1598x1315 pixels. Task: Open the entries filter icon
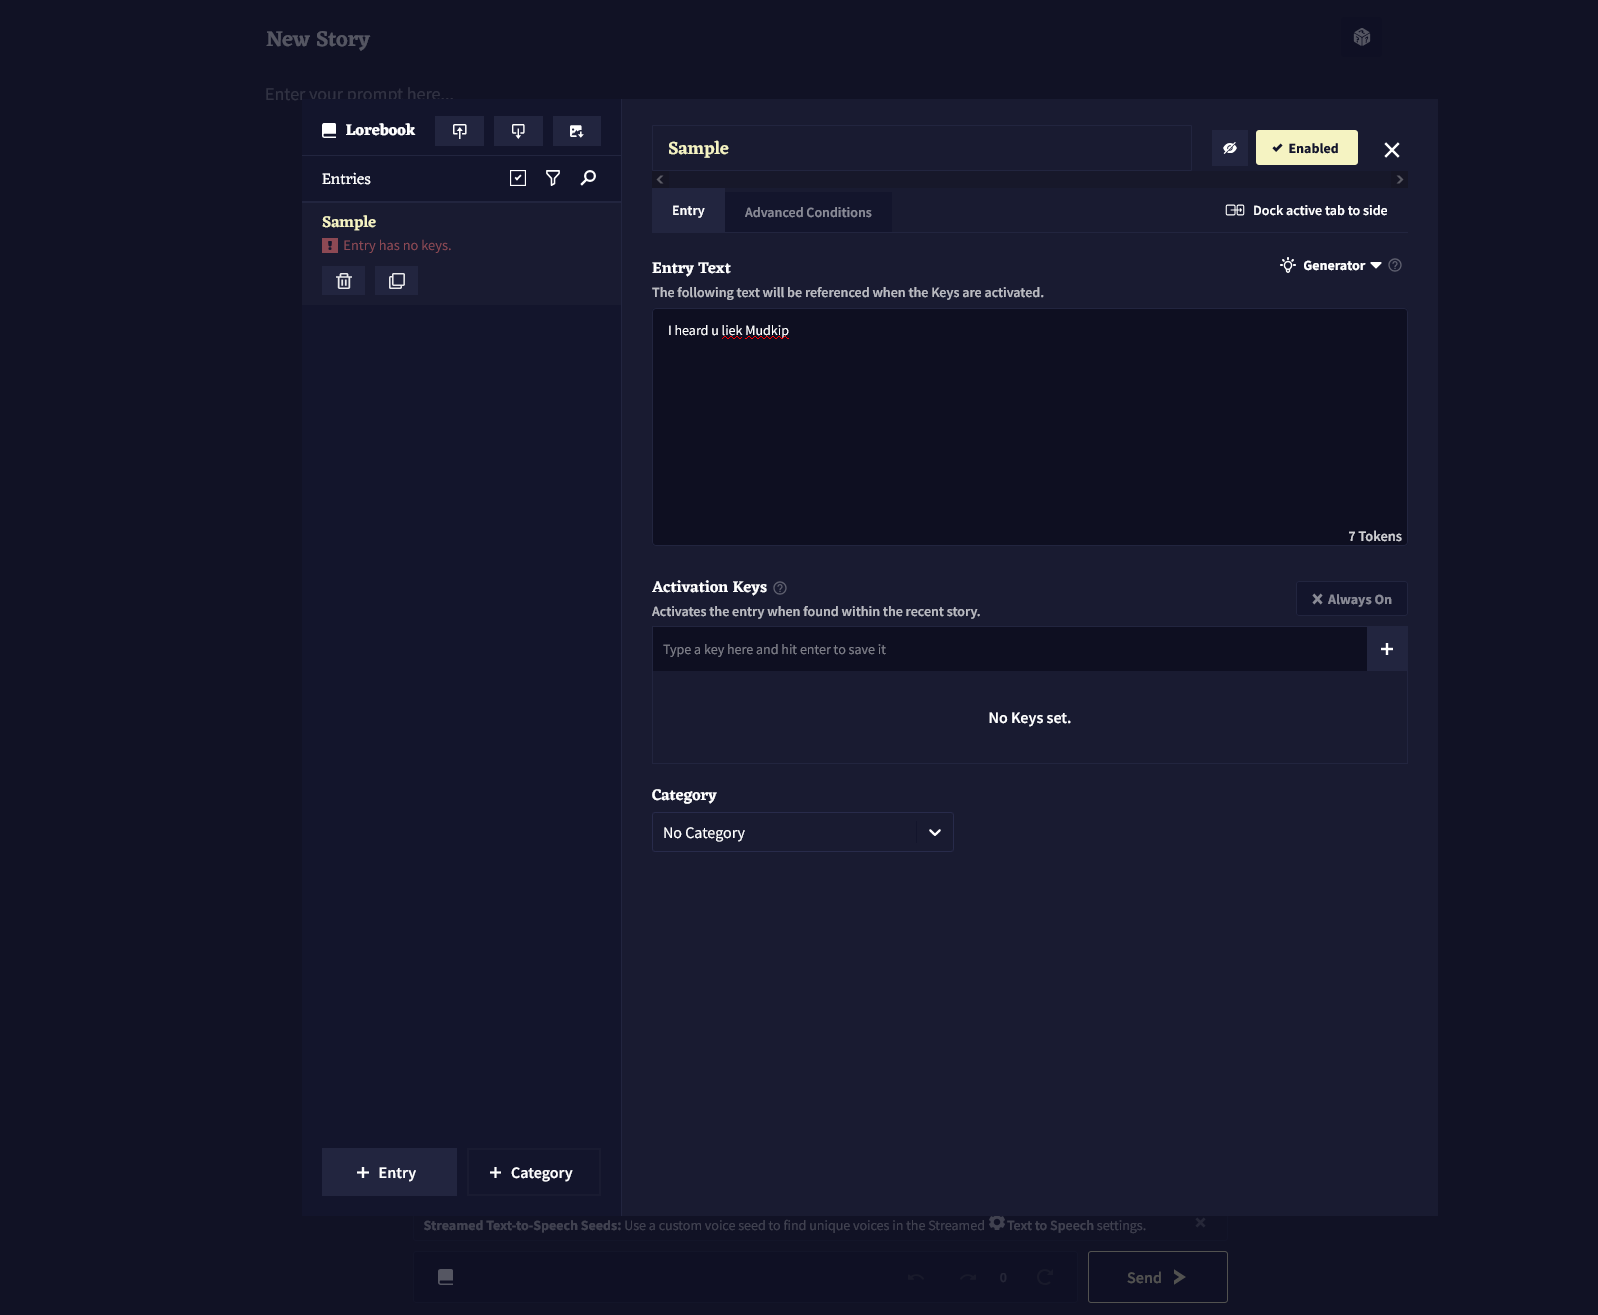click(553, 178)
